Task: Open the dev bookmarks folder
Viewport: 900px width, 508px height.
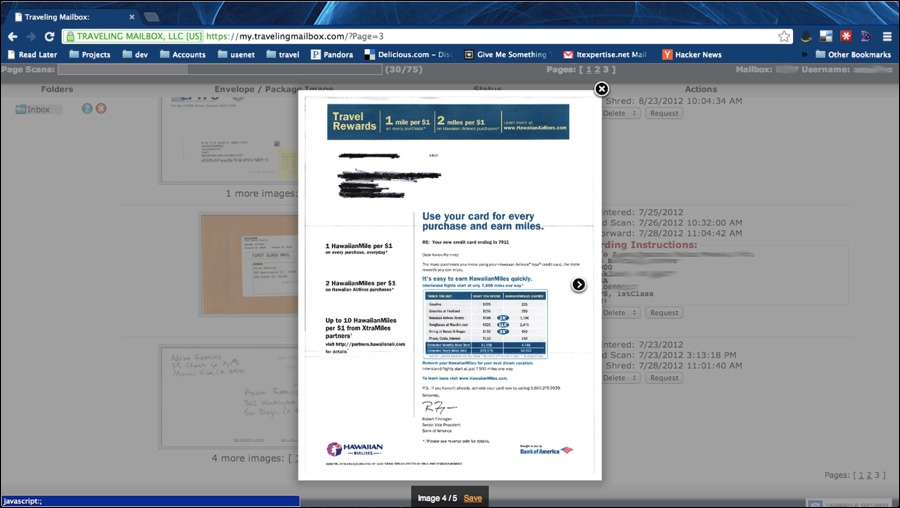Action: point(135,55)
